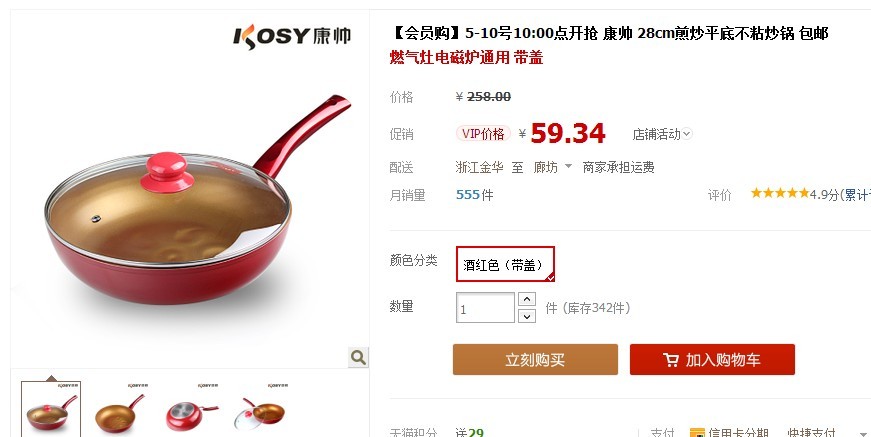This screenshot has height=437, width=871.
Task: Click the 加入购物车 button
Action: point(712,359)
